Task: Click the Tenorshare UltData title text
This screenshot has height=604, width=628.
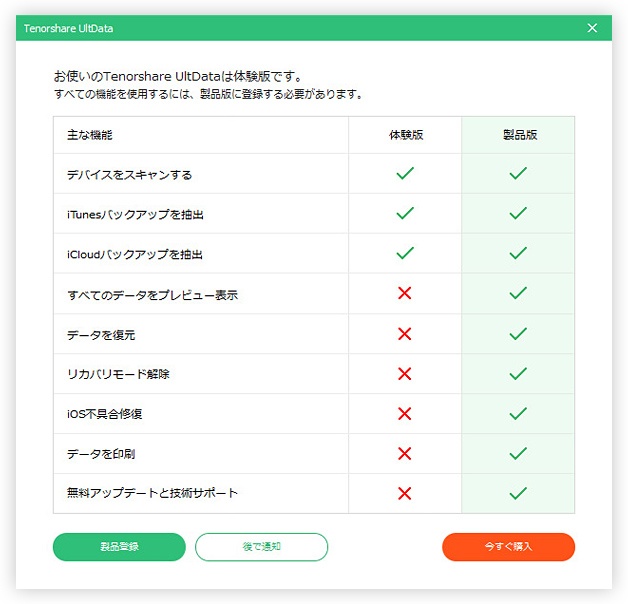Action: coord(68,28)
